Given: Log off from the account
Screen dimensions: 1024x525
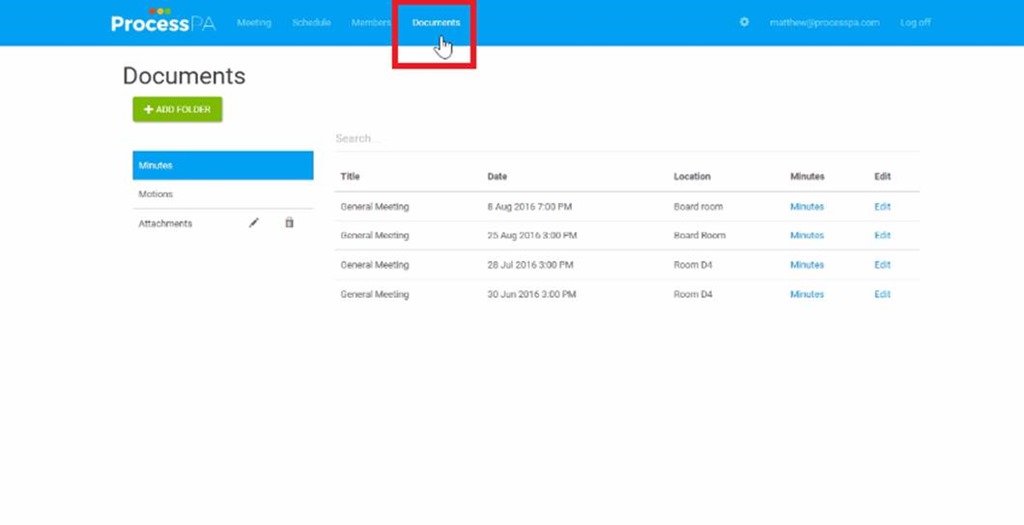Looking at the screenshot, I should 915,22.
